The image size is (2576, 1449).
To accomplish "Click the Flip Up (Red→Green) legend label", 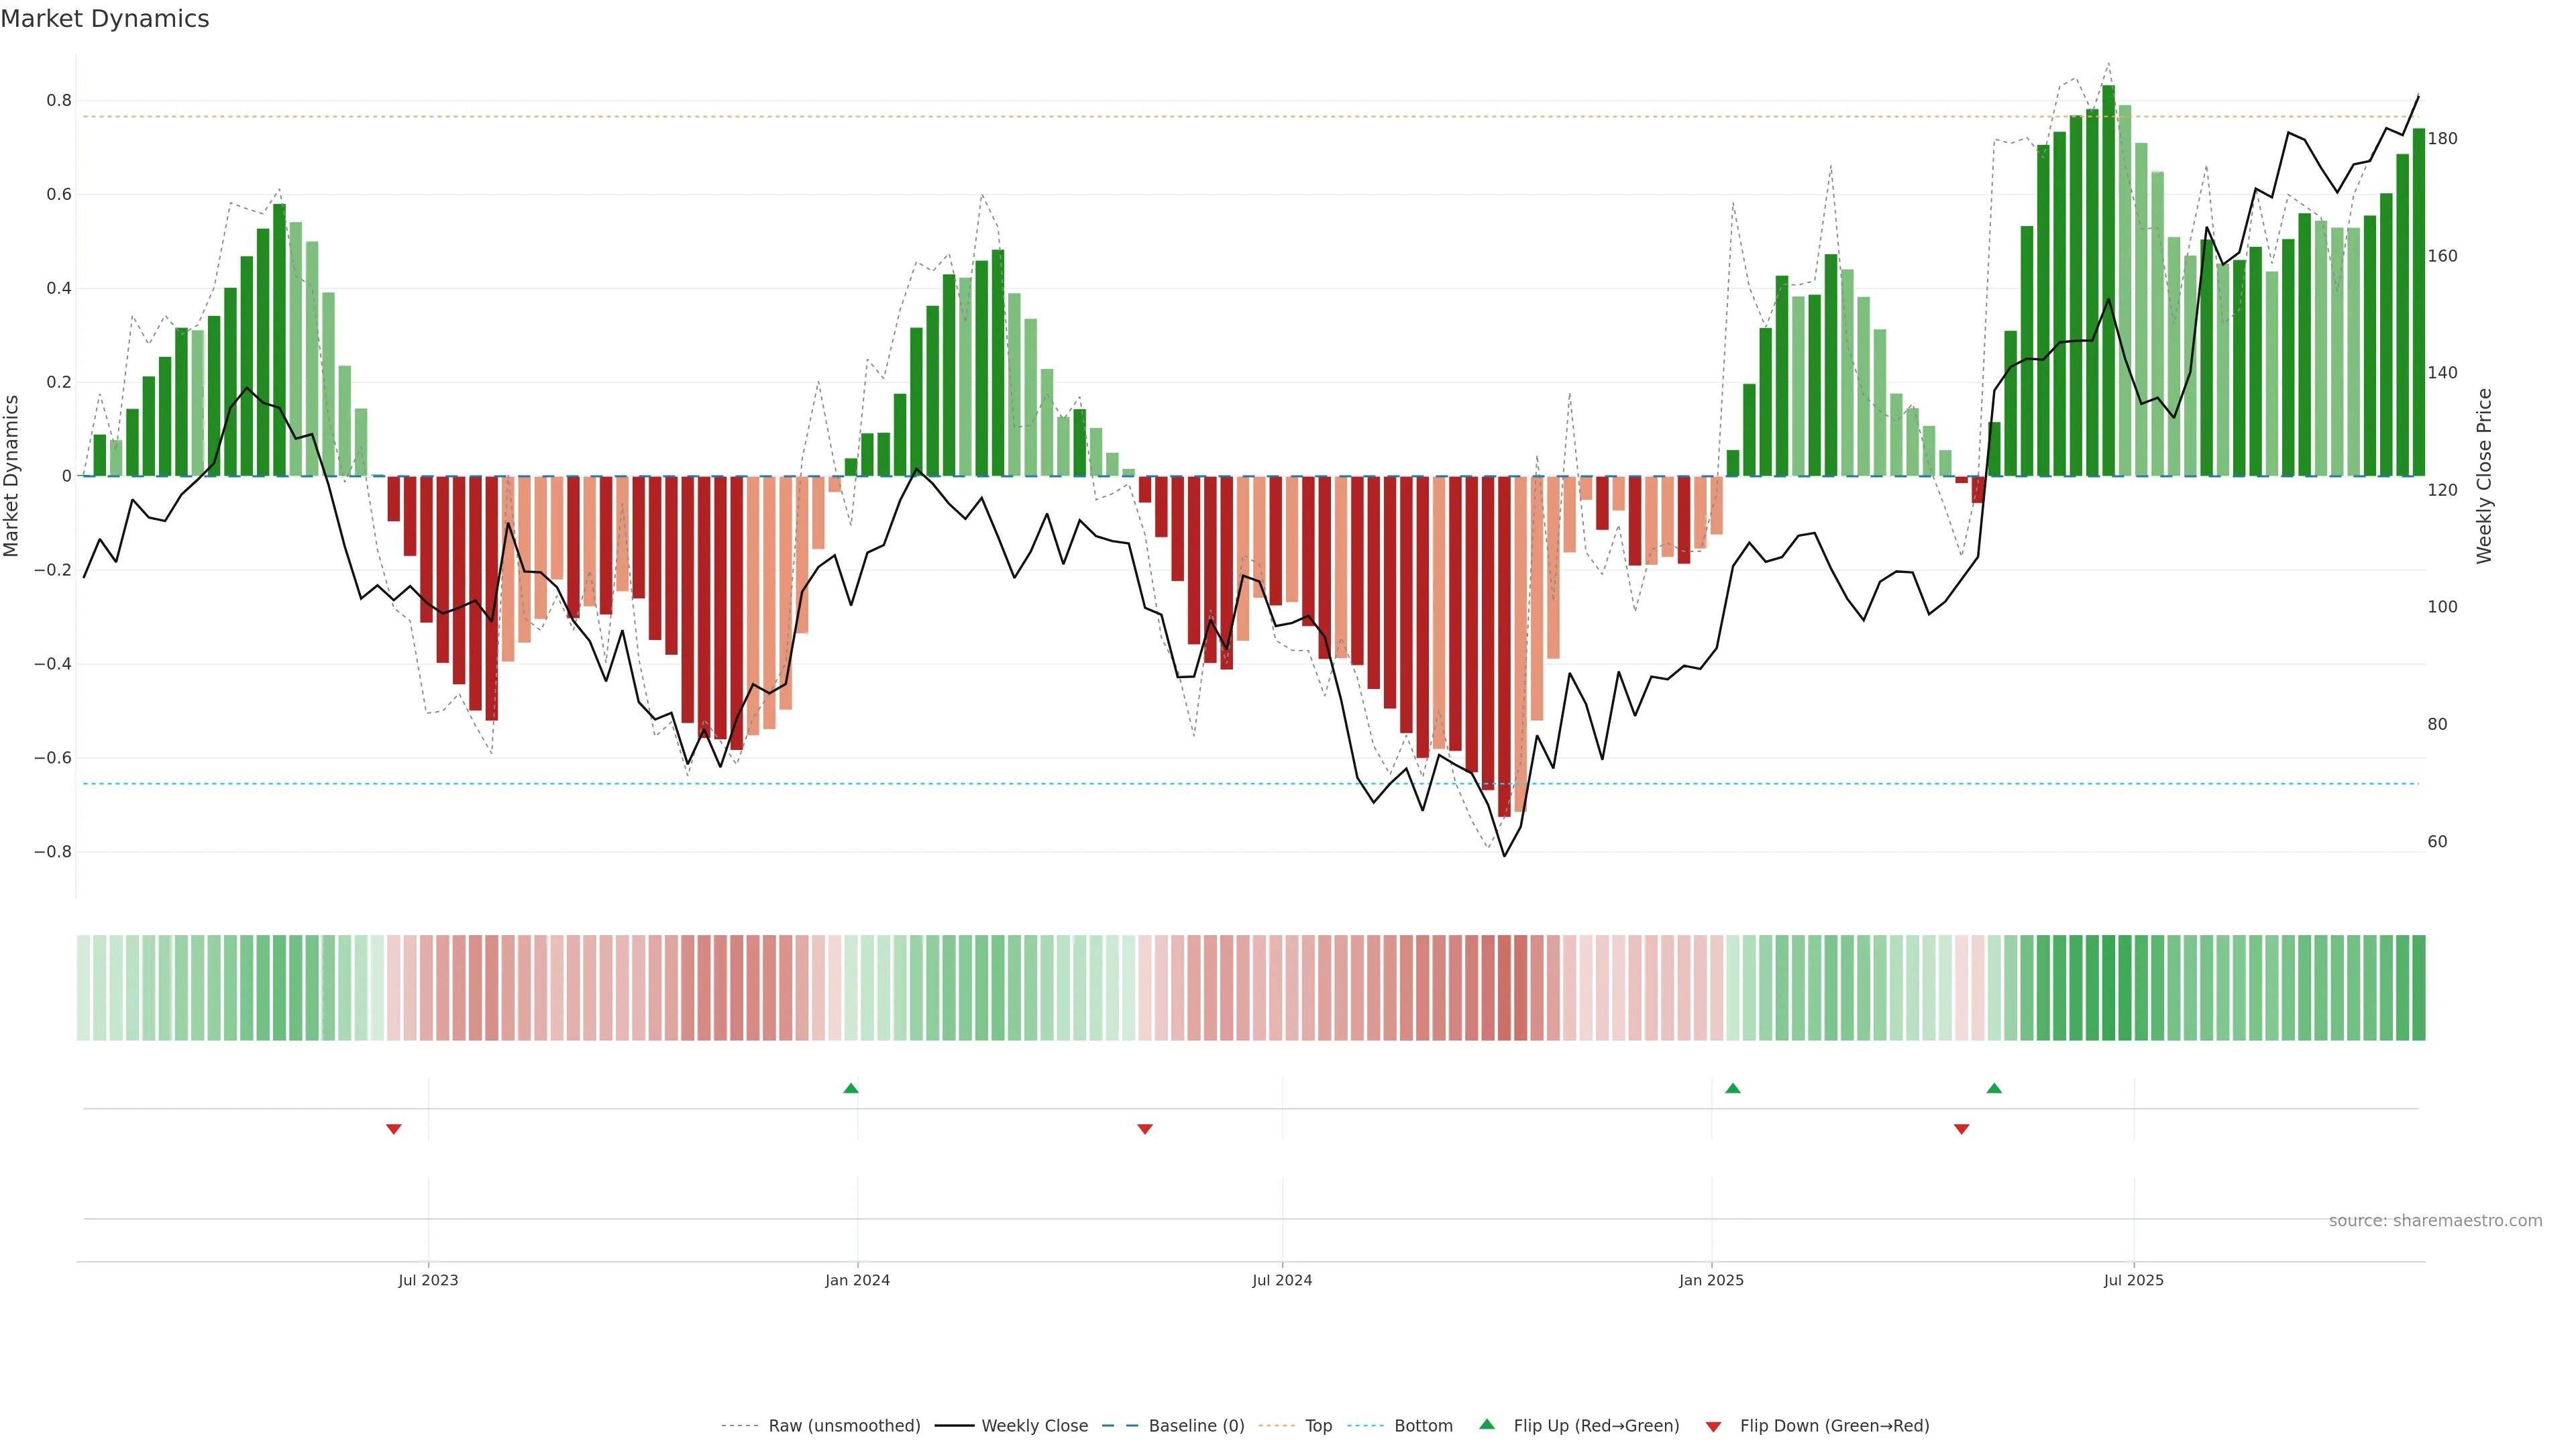I will click(x=1596, y=1425).
